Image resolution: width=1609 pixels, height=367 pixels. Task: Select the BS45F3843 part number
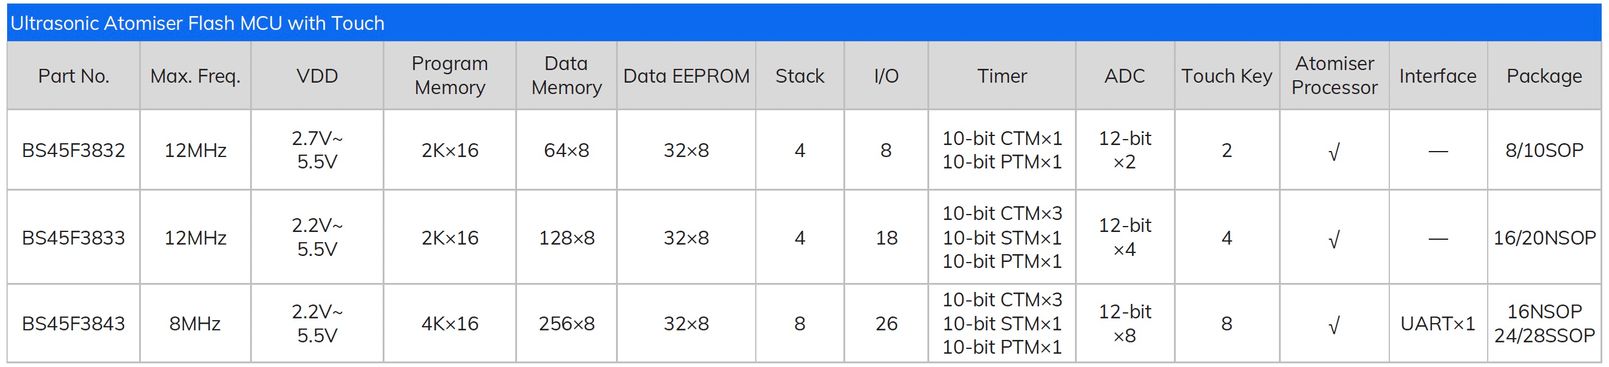pos(73,324)
